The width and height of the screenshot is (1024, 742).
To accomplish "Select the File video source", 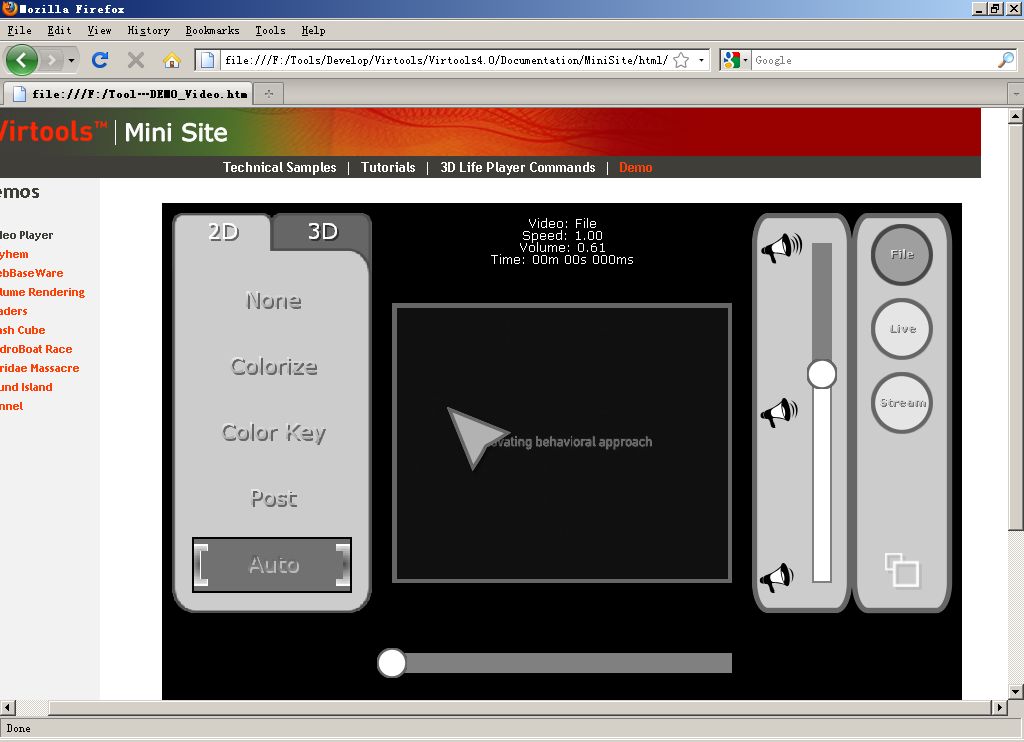I will coord(902,255).
